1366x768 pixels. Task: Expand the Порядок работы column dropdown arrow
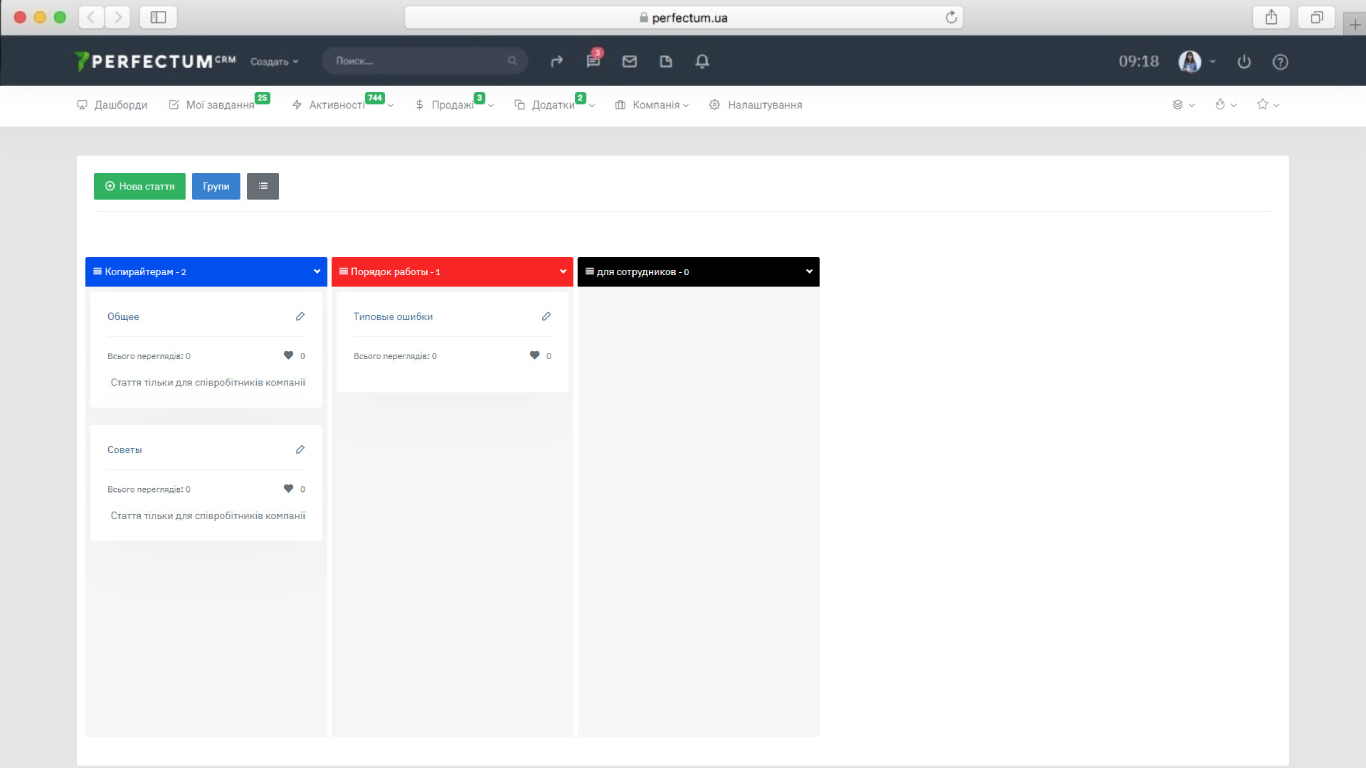pos(563,272)
